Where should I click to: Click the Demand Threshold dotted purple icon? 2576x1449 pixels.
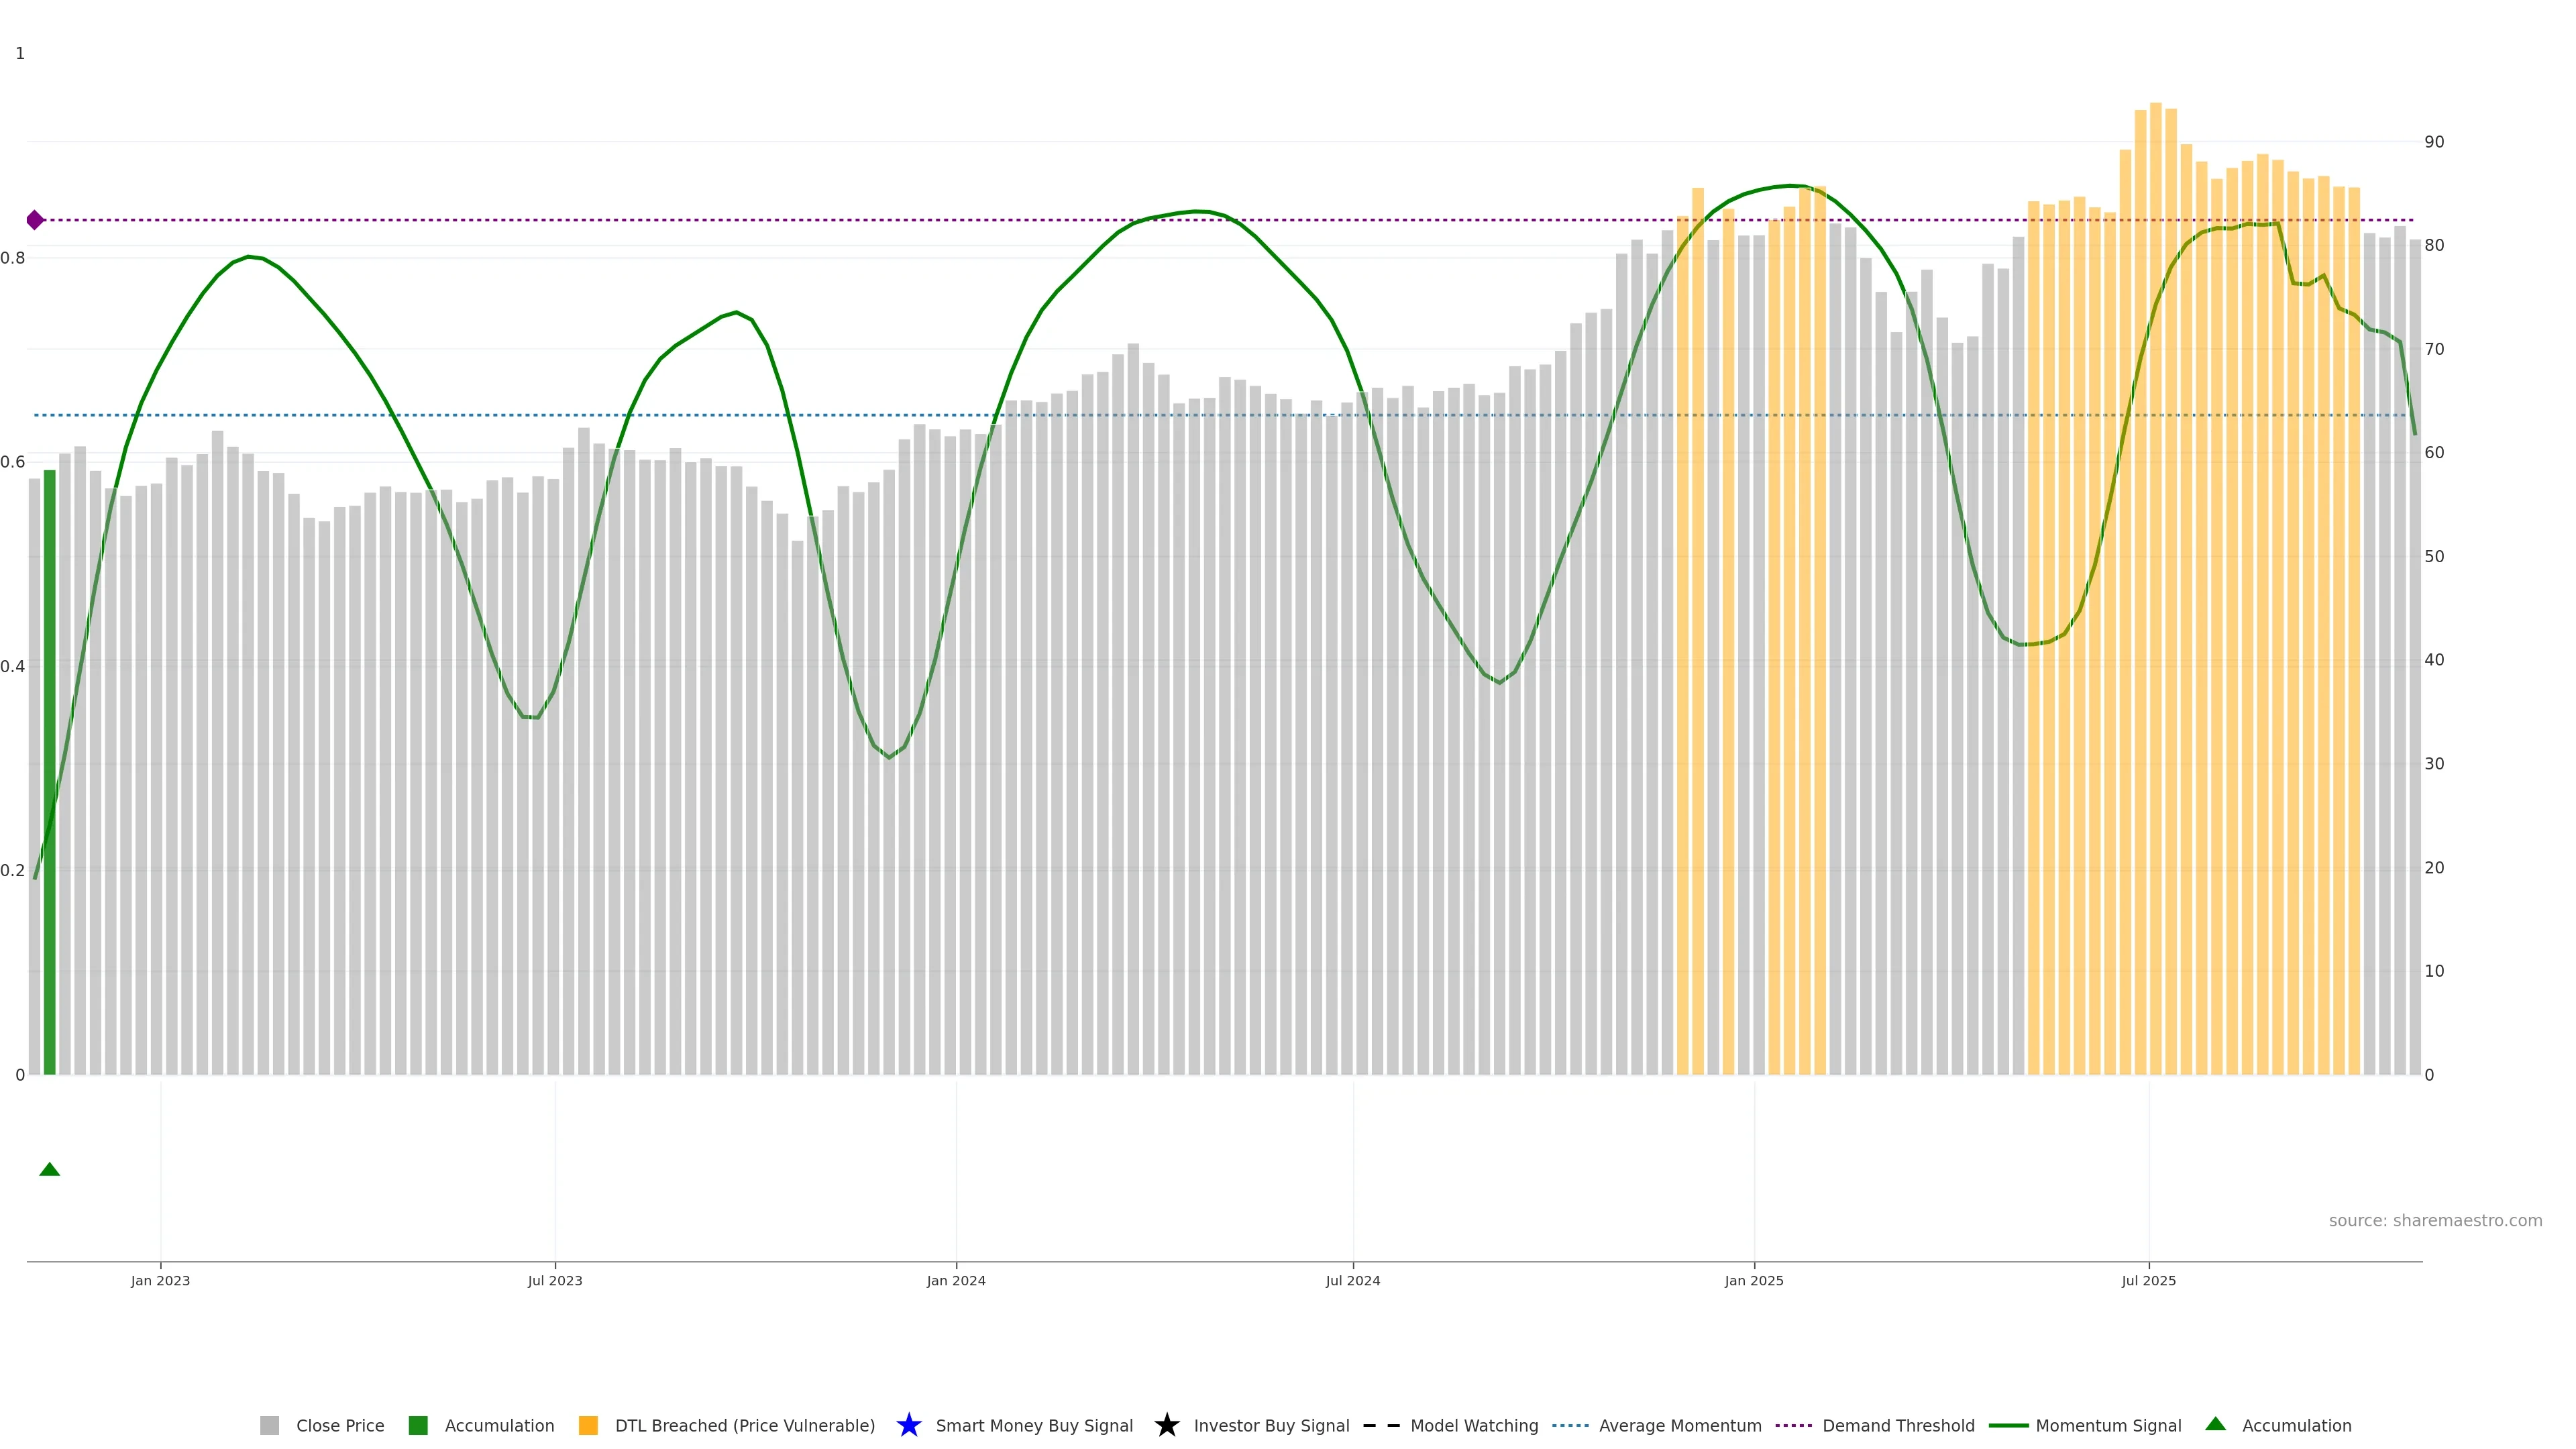coord(1793,1425)
